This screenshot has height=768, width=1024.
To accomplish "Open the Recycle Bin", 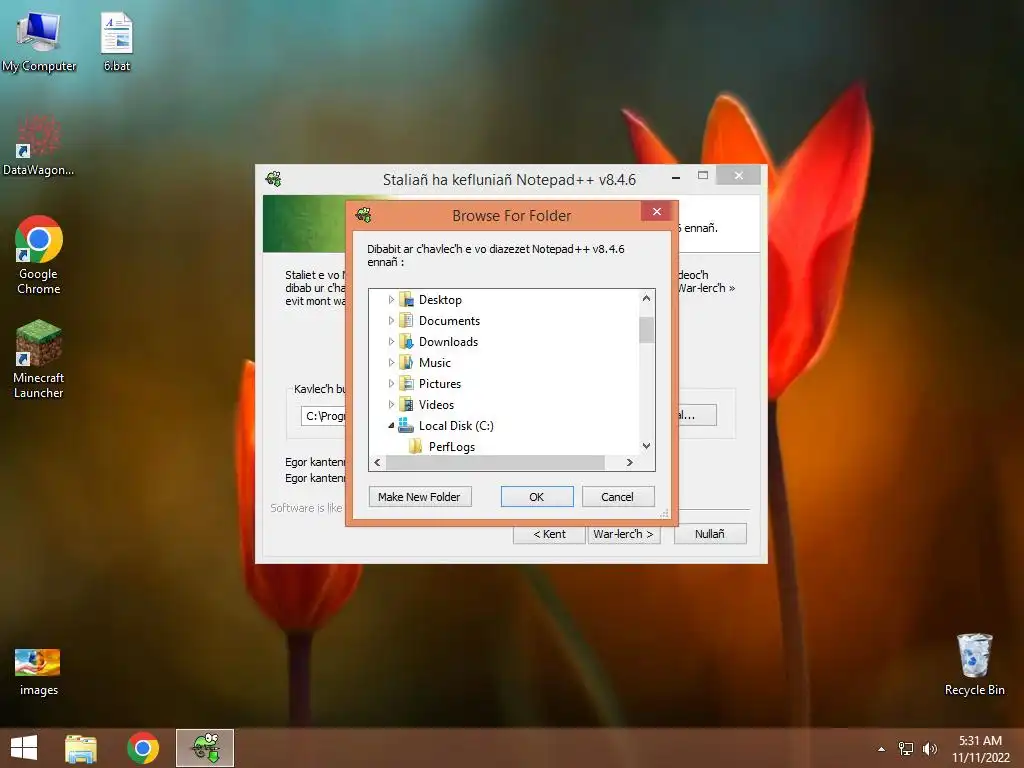I will (x=974, y=664).
